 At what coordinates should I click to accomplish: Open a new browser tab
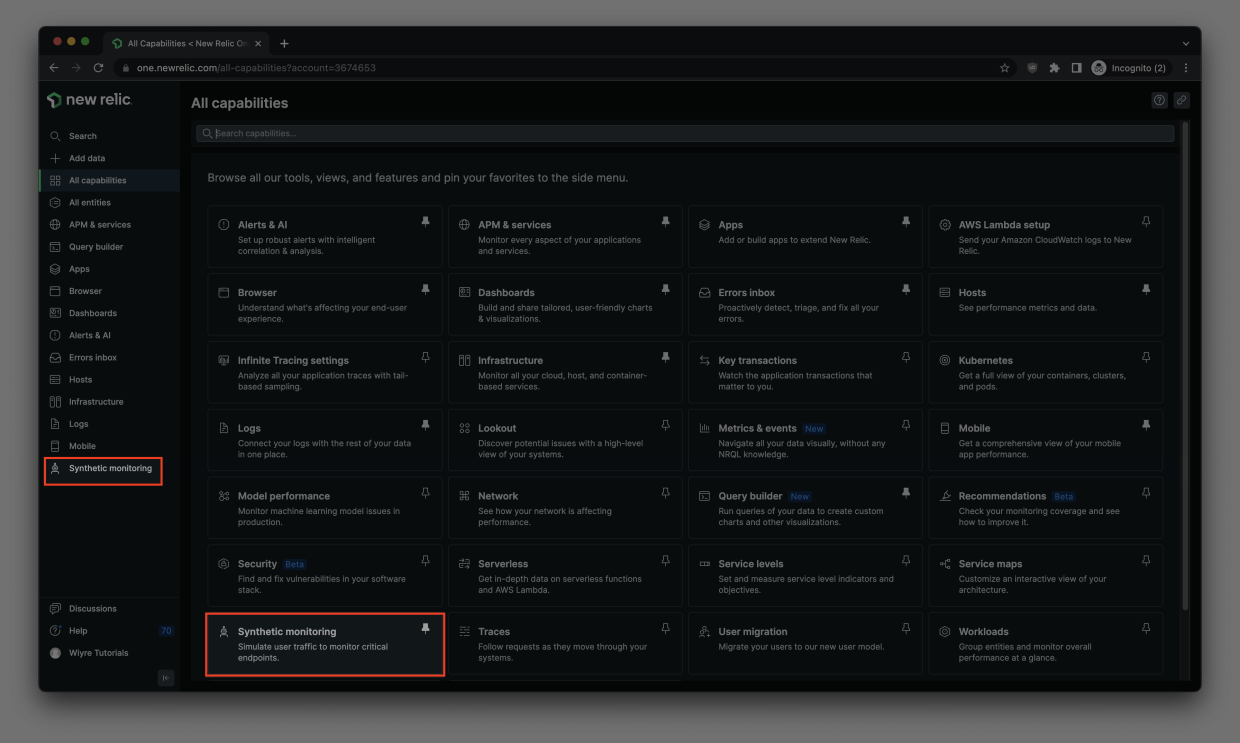284,44
